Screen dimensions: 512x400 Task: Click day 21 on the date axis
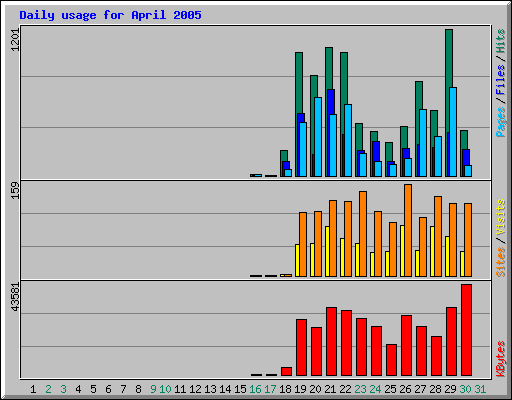click(x=330, y=389)
